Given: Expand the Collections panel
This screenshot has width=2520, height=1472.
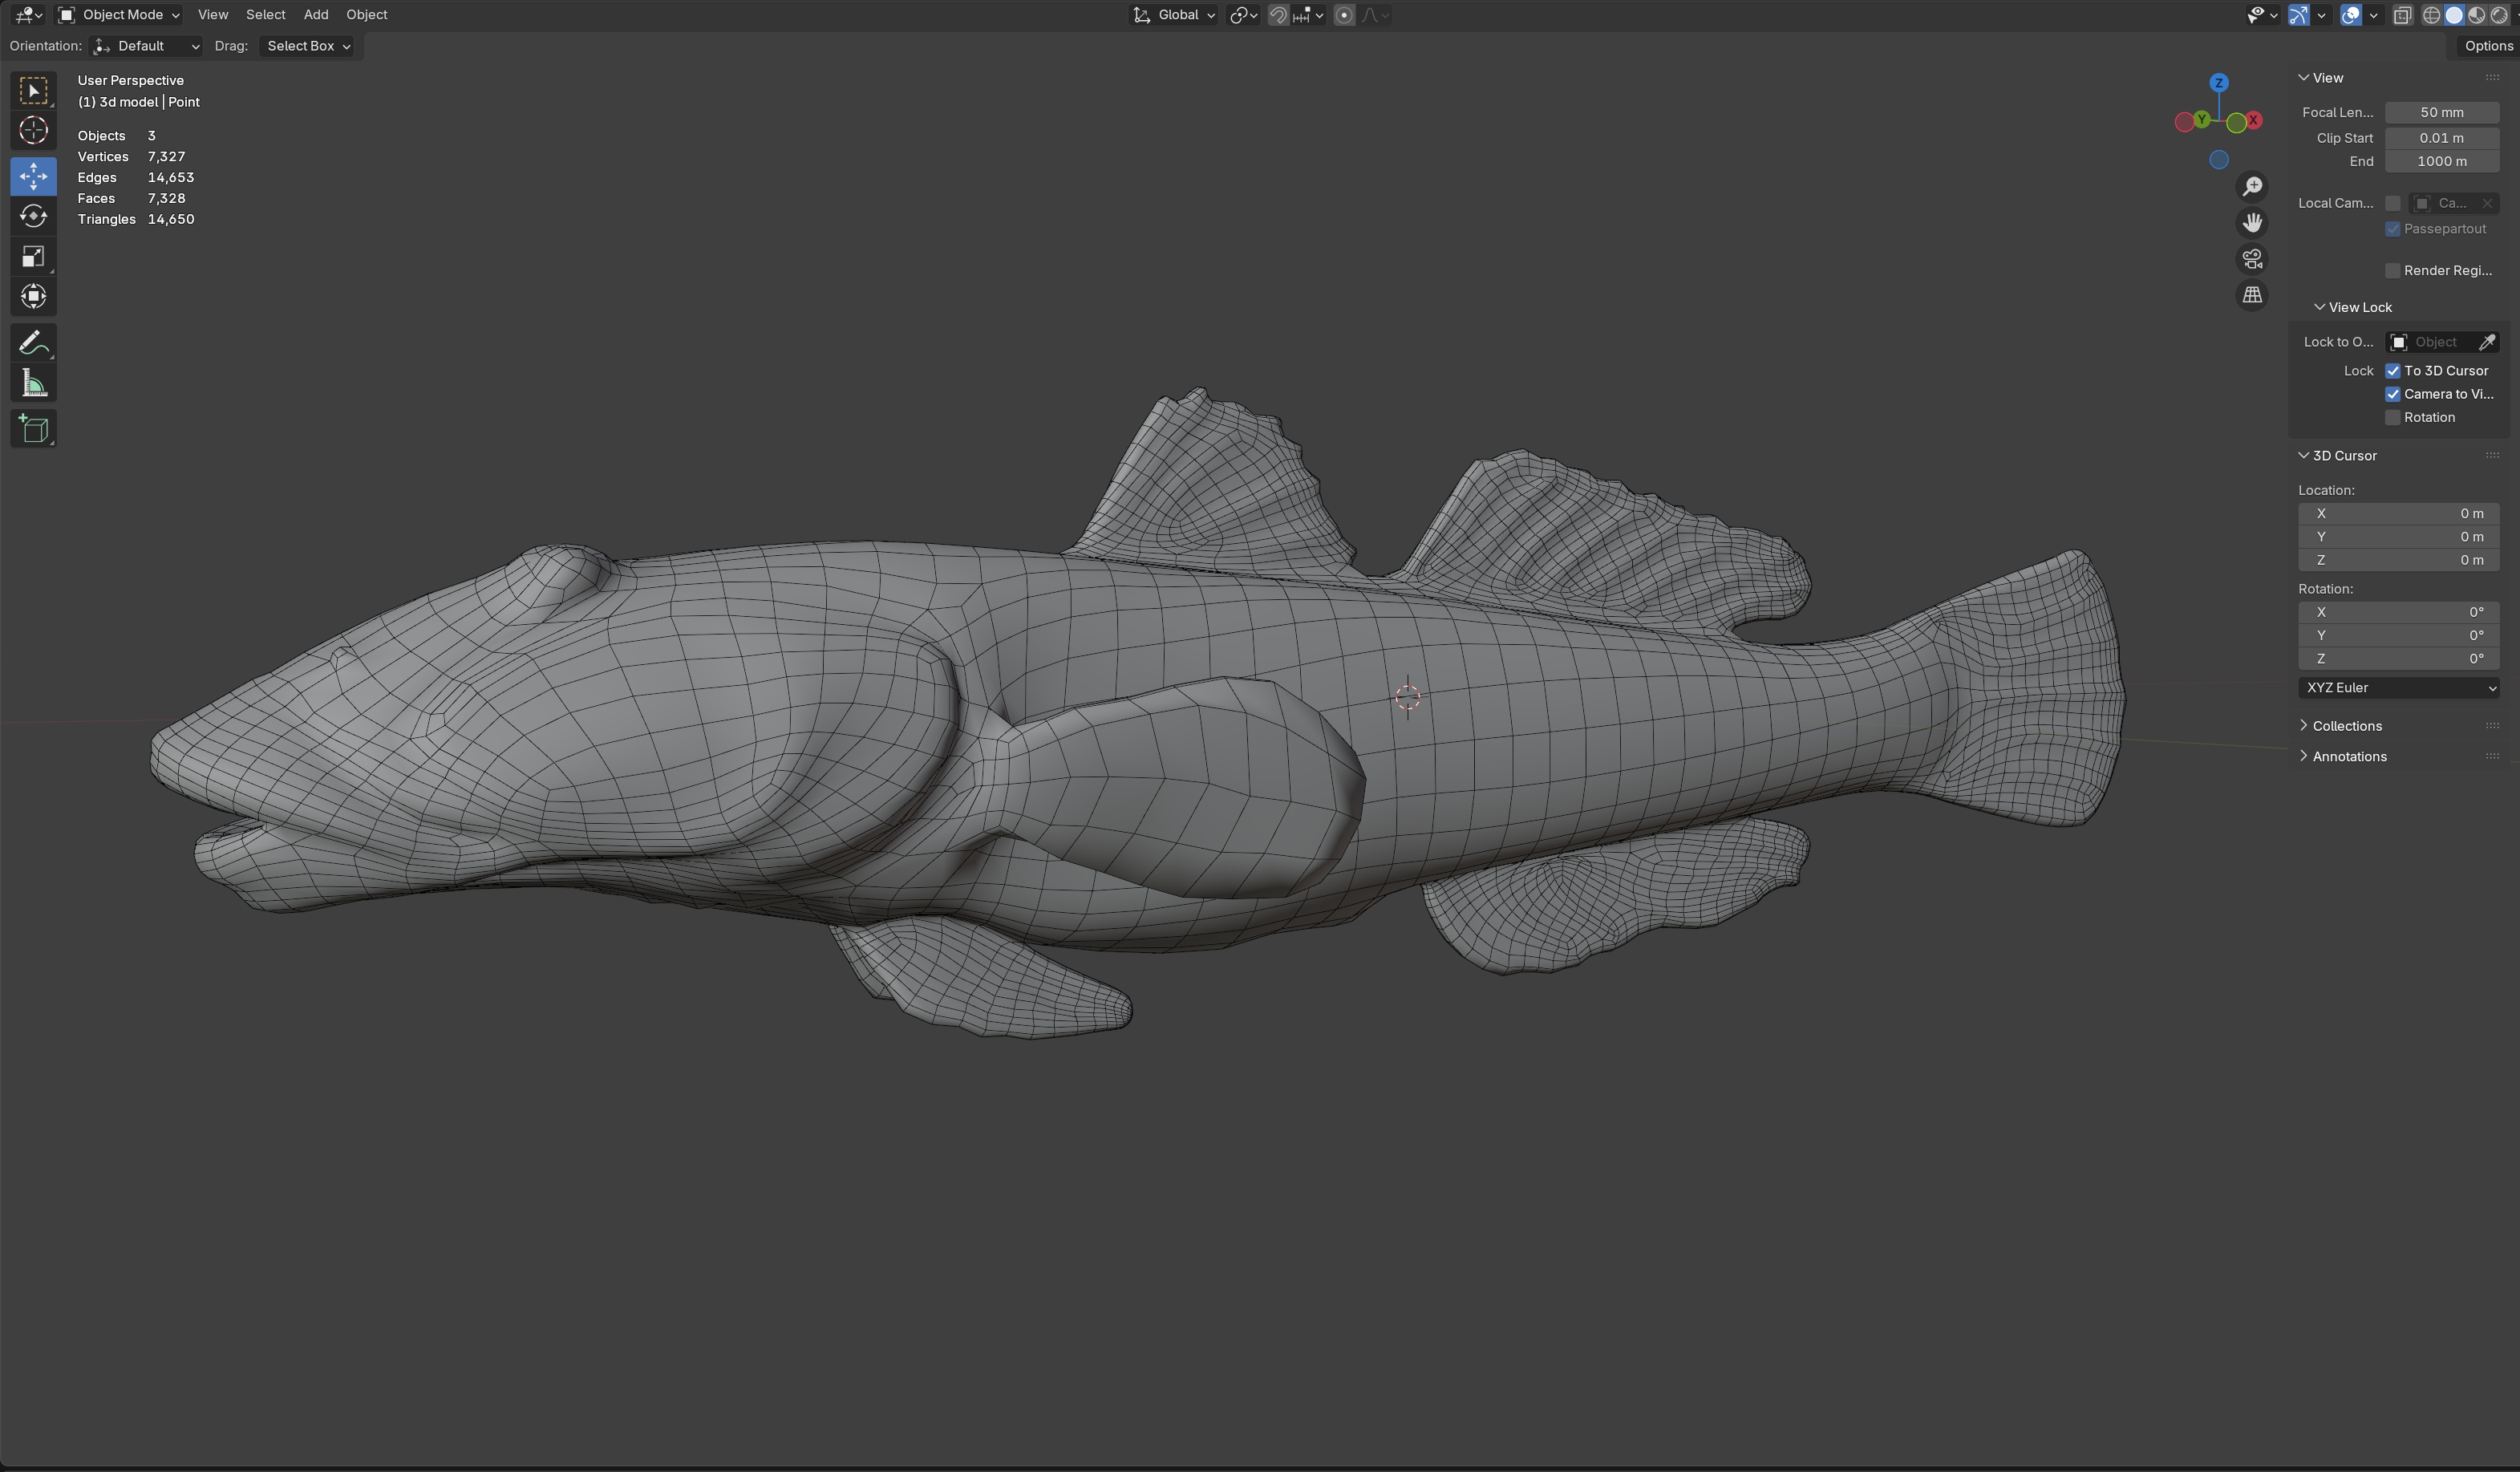Looking at the screenshot, I should 2346,726.
